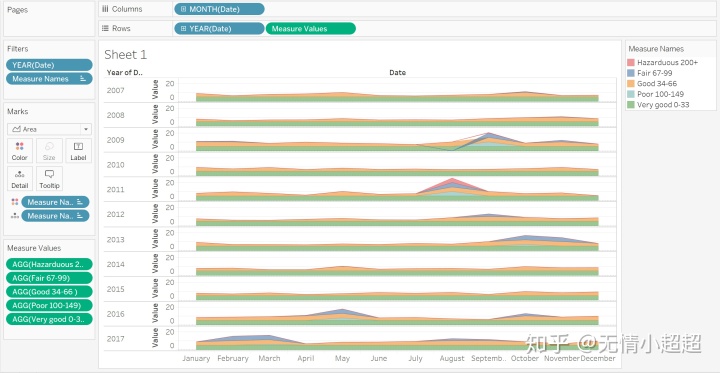Open the Size mark card
This screenshot has height=373, width=720.
49,151
